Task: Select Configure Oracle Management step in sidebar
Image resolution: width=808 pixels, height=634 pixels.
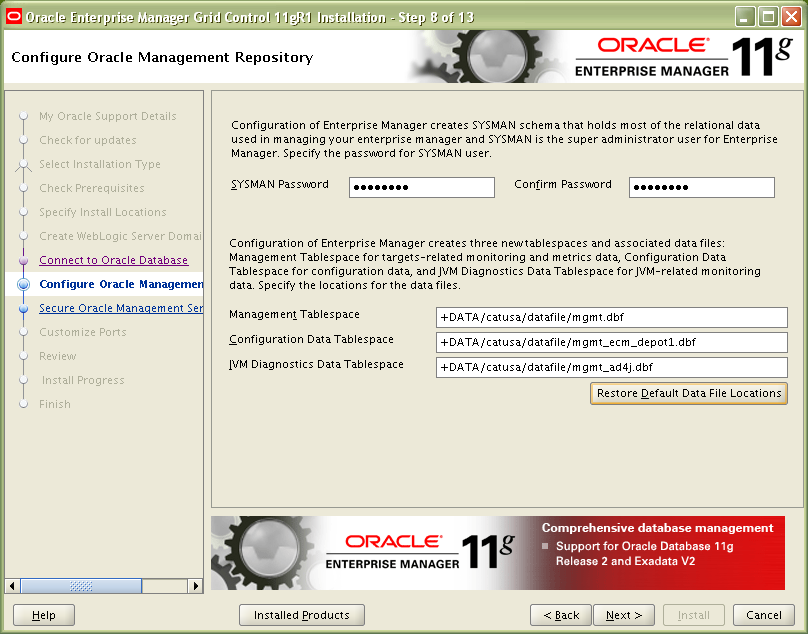Action: pyautogui.click(x=121, y=284)
